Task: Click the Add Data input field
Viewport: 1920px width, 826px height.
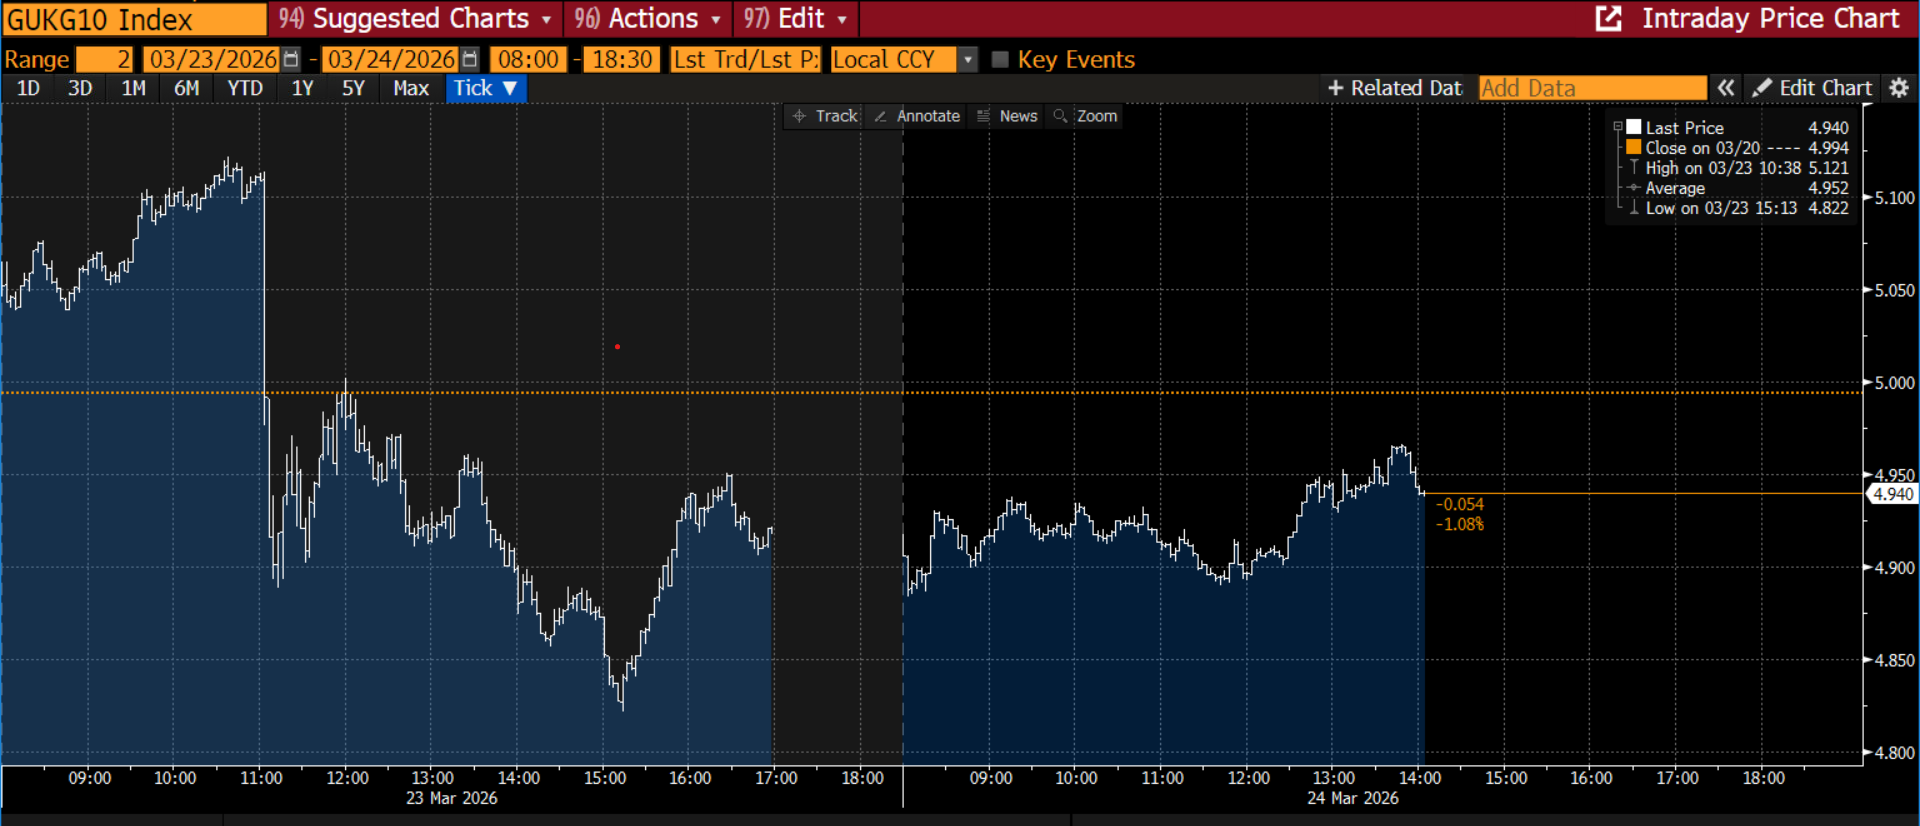Action: point(1592,88)
